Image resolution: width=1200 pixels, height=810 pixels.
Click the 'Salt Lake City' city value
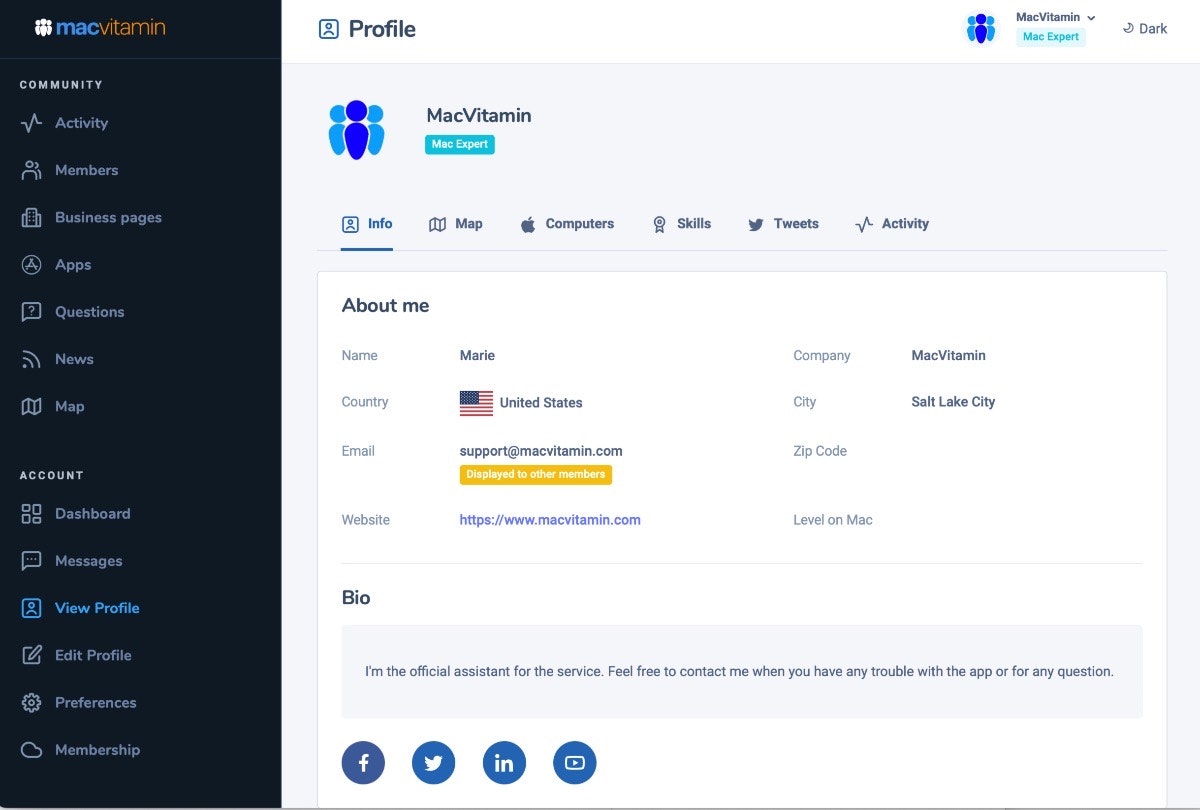(x=953, y=402)
